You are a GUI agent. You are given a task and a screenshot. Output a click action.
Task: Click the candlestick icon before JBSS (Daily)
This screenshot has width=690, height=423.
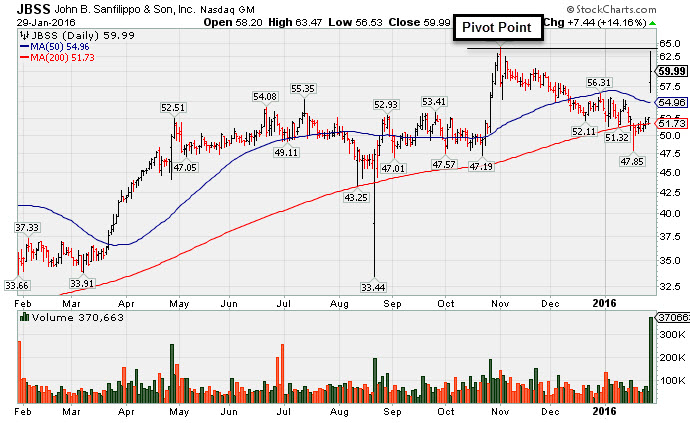click(25, 36)
